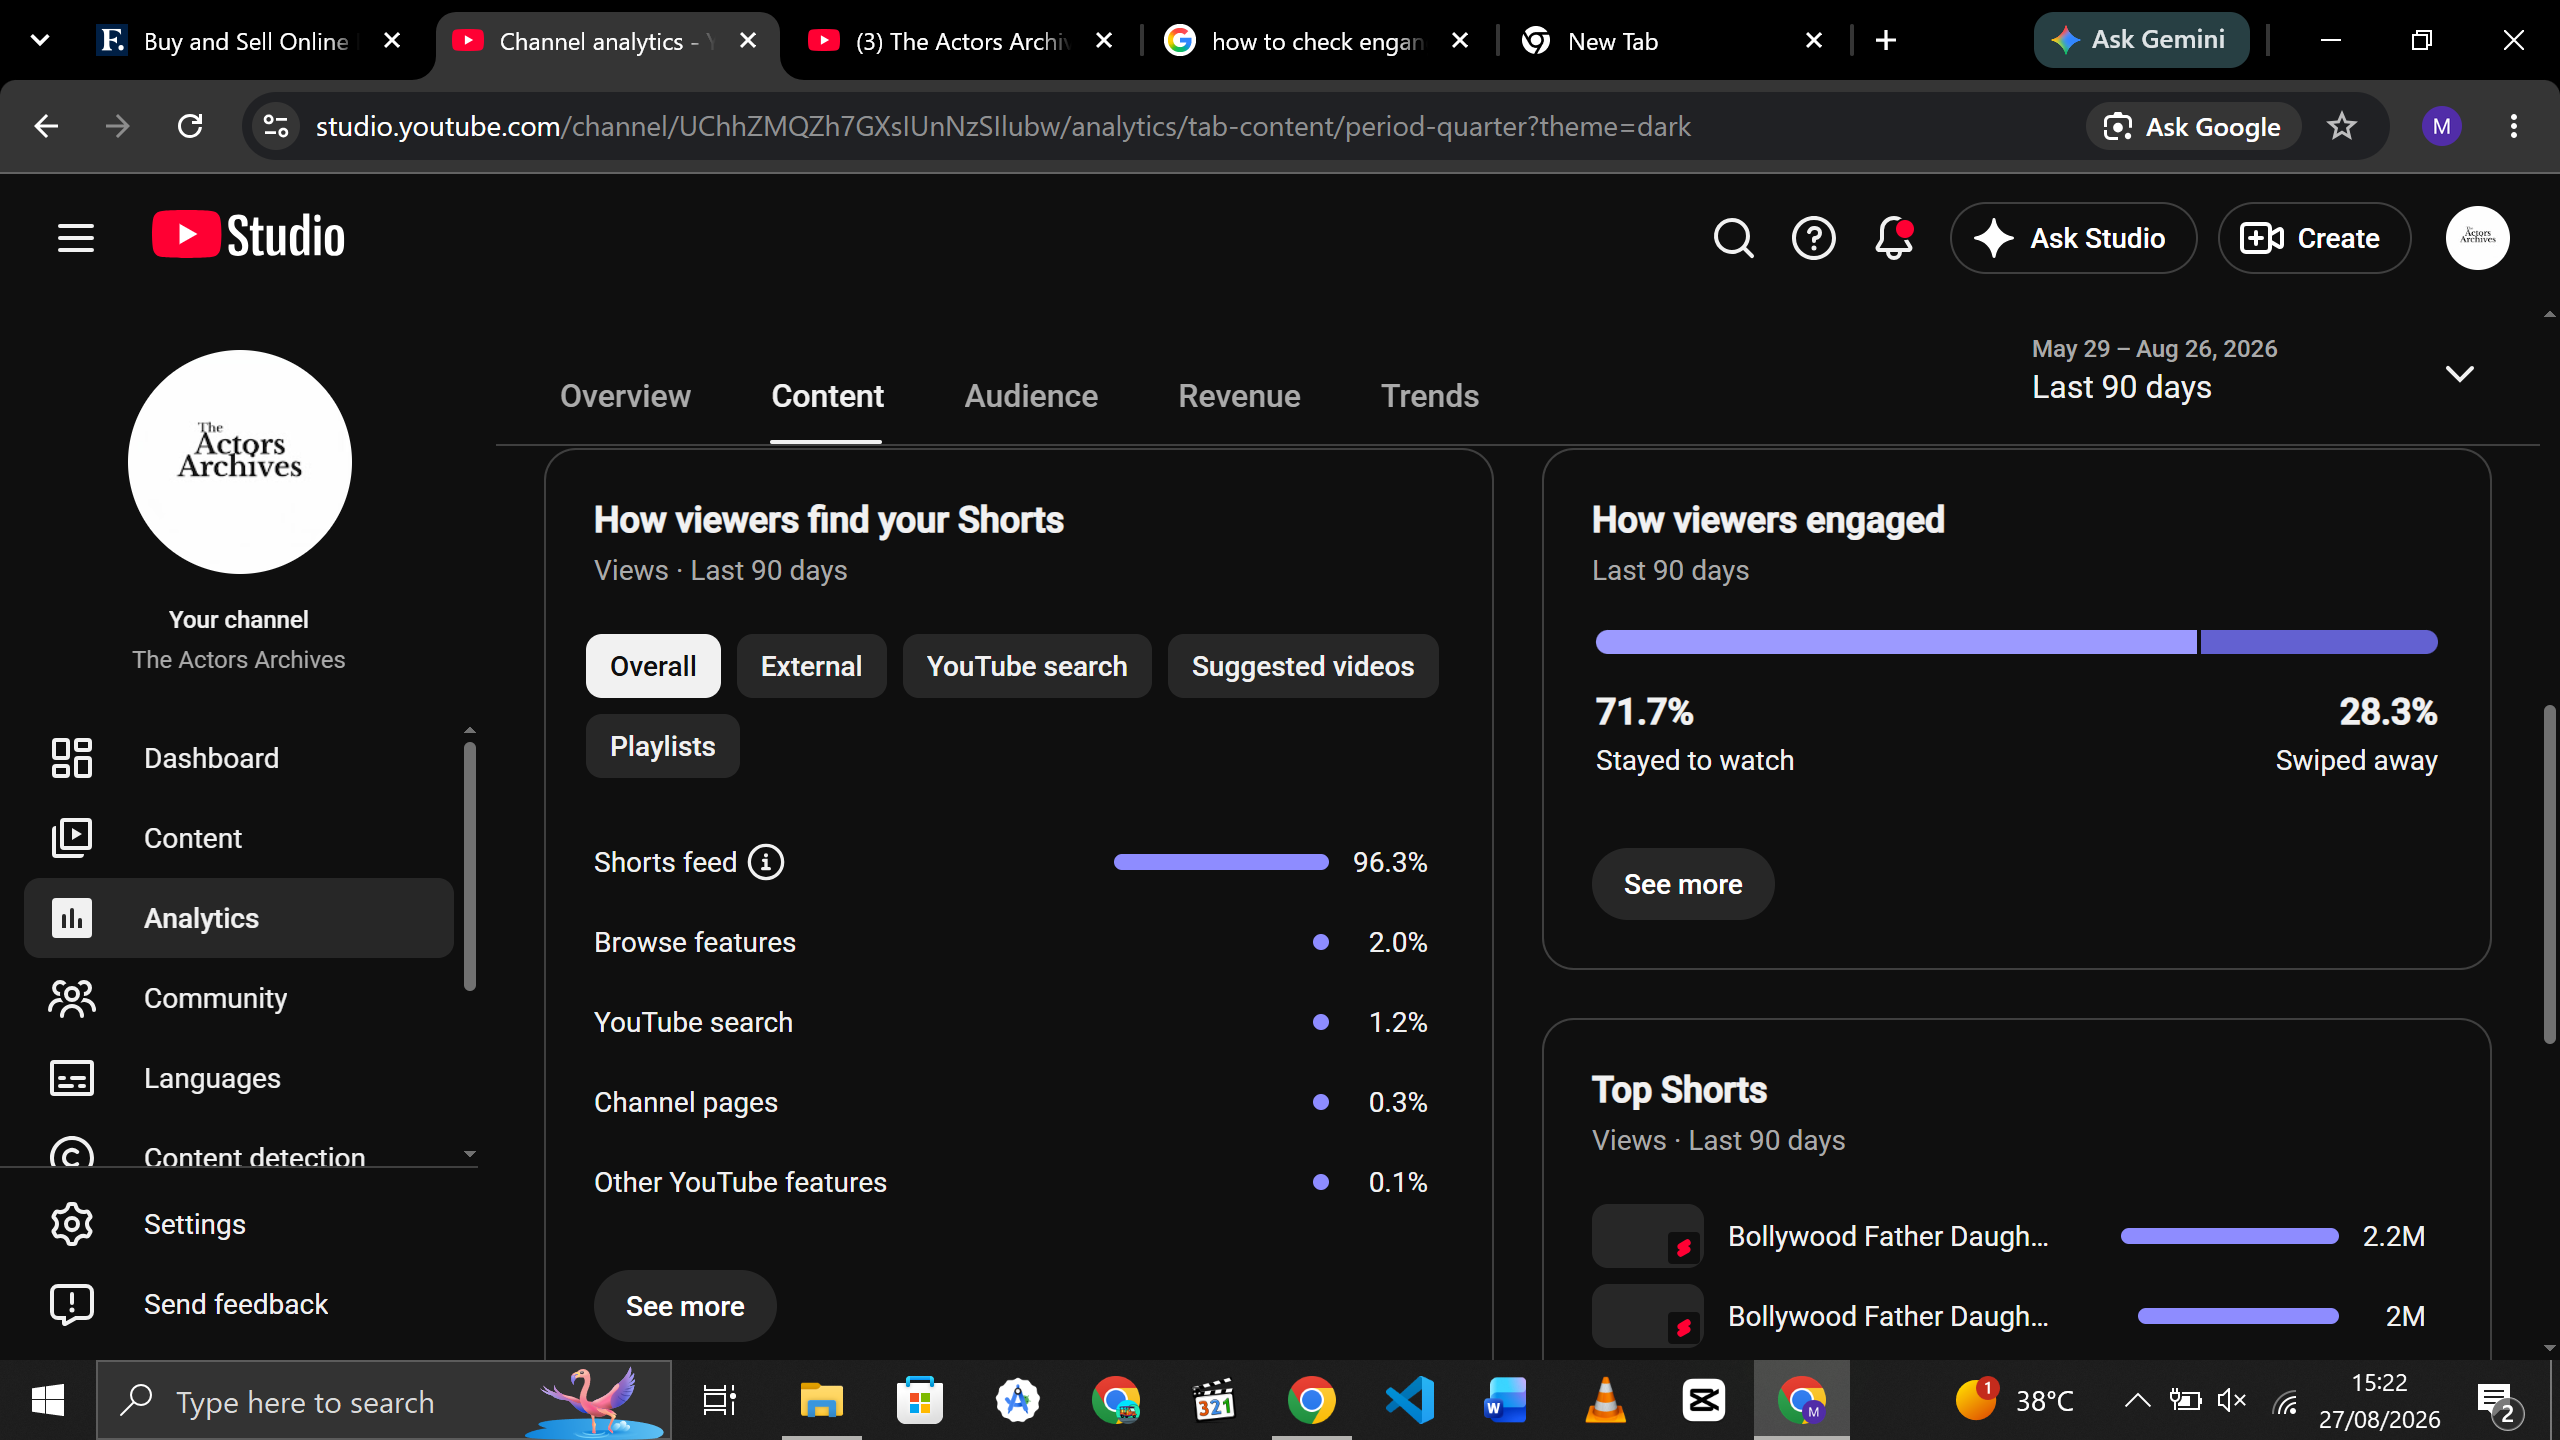Open VLC media player from taskbar
Viewport: 2560px width, 1440px height.
1605,1400
